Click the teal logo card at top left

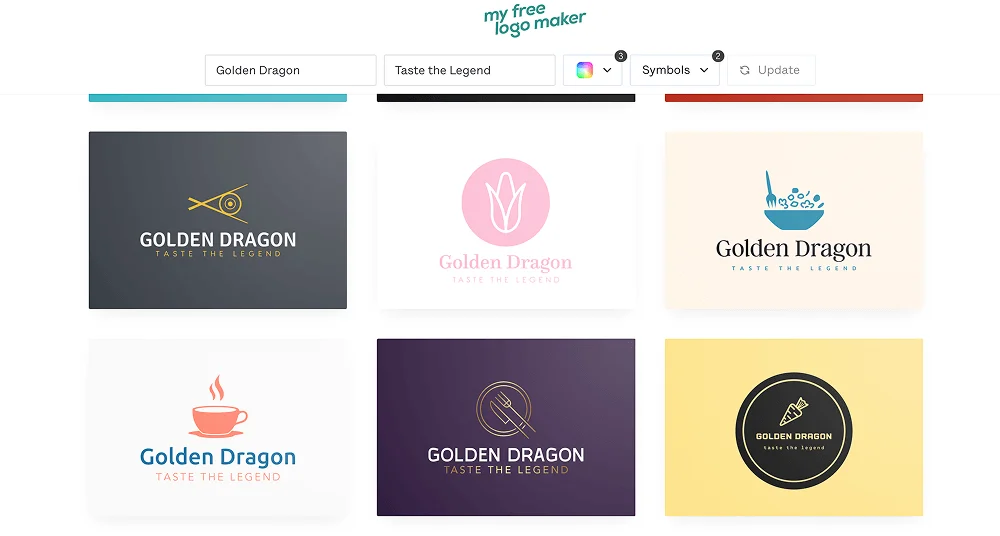tap(217, 97)
